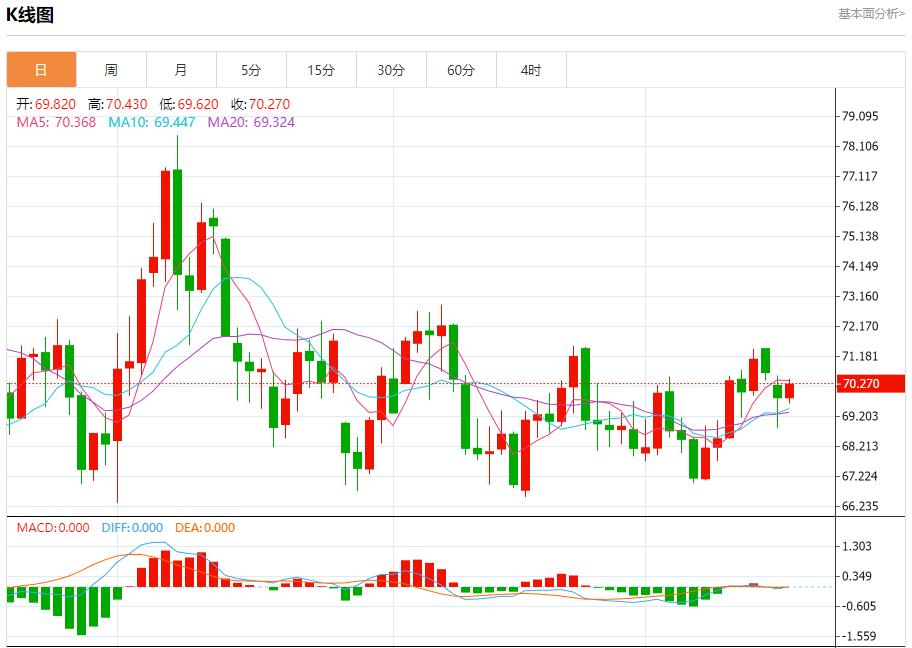This screenshot has height=648, width=912.
Task: Open the 月 monthly chart tab
Action: [x=181, y=70]
